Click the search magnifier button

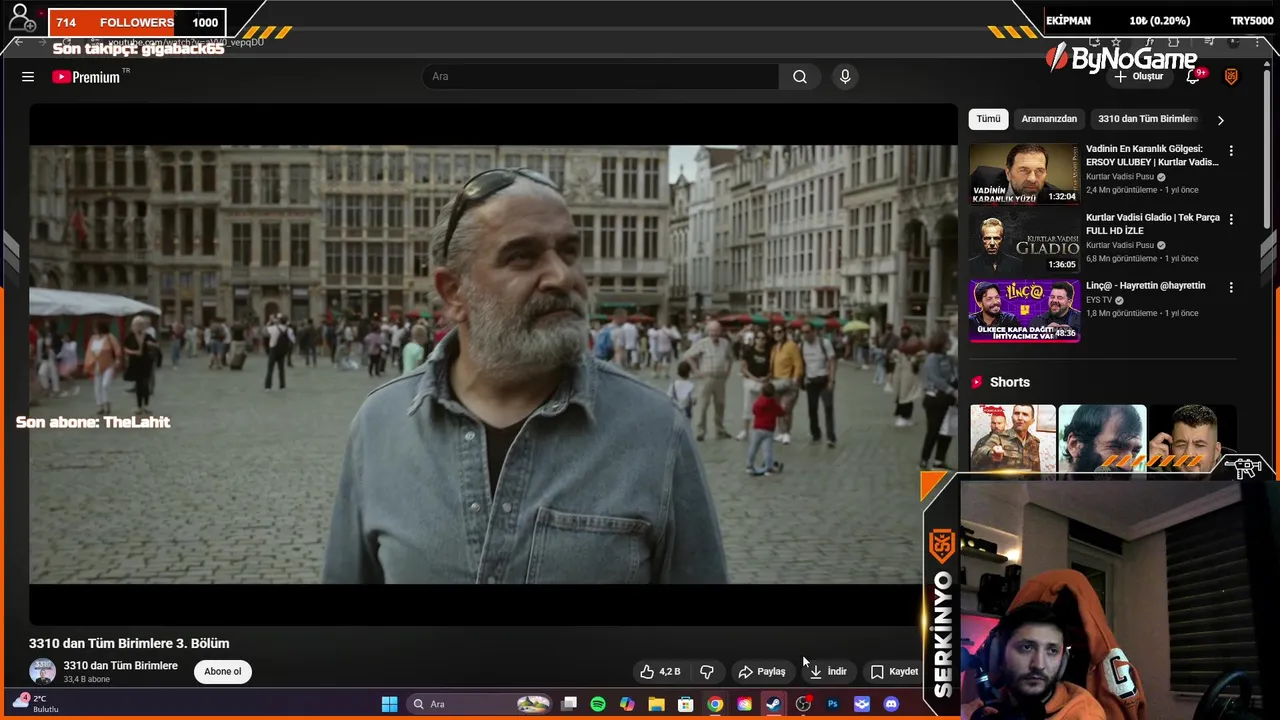pyautogui.click(x=800, y=77)
